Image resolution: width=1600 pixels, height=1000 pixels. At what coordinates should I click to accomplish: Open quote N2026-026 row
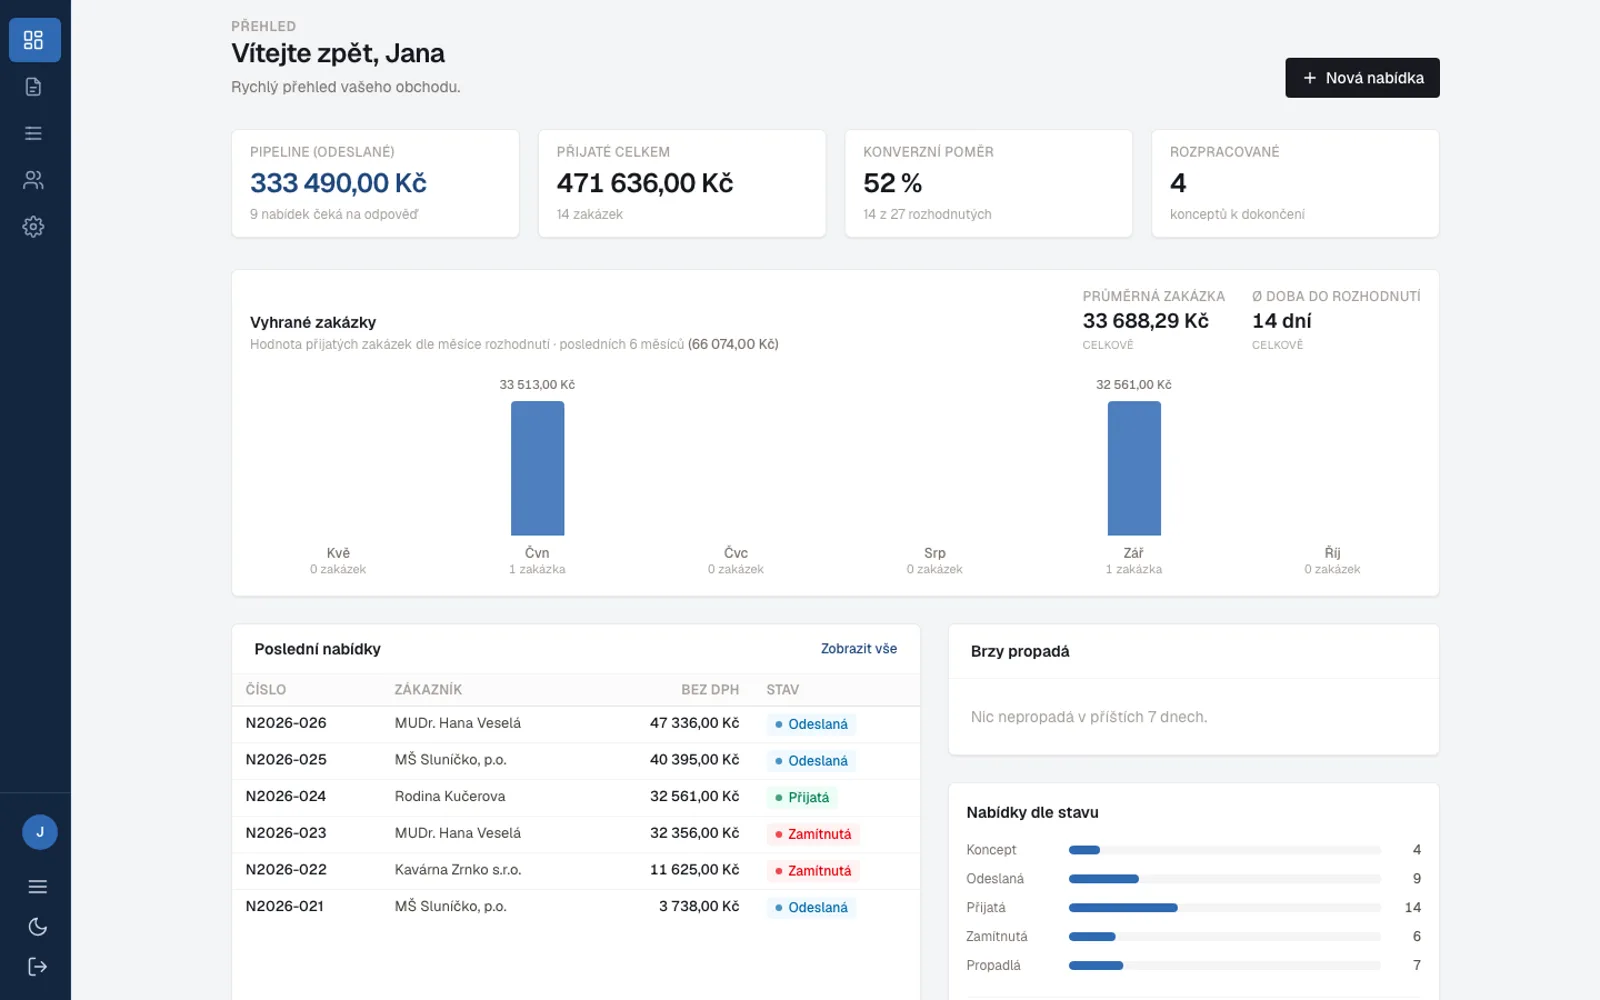(576, 724)
